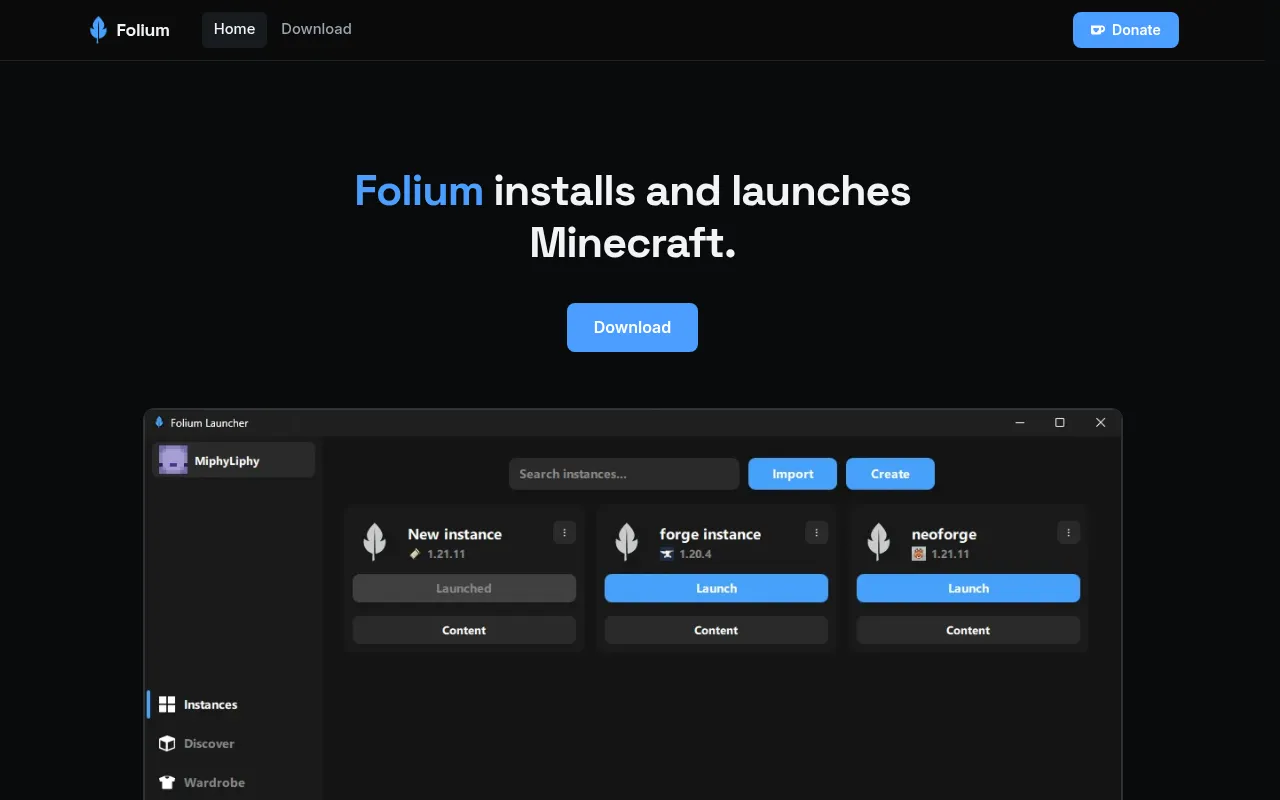
Task: Click the Folium leaf logo in the header
Action: tap(98, 30)
